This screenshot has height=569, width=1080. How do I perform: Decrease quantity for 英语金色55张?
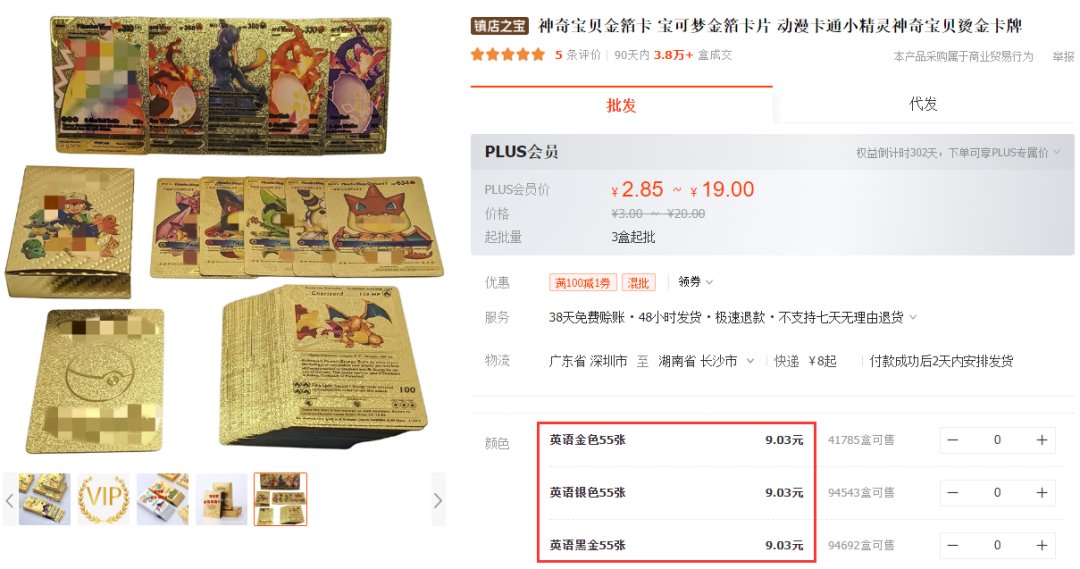953,440
